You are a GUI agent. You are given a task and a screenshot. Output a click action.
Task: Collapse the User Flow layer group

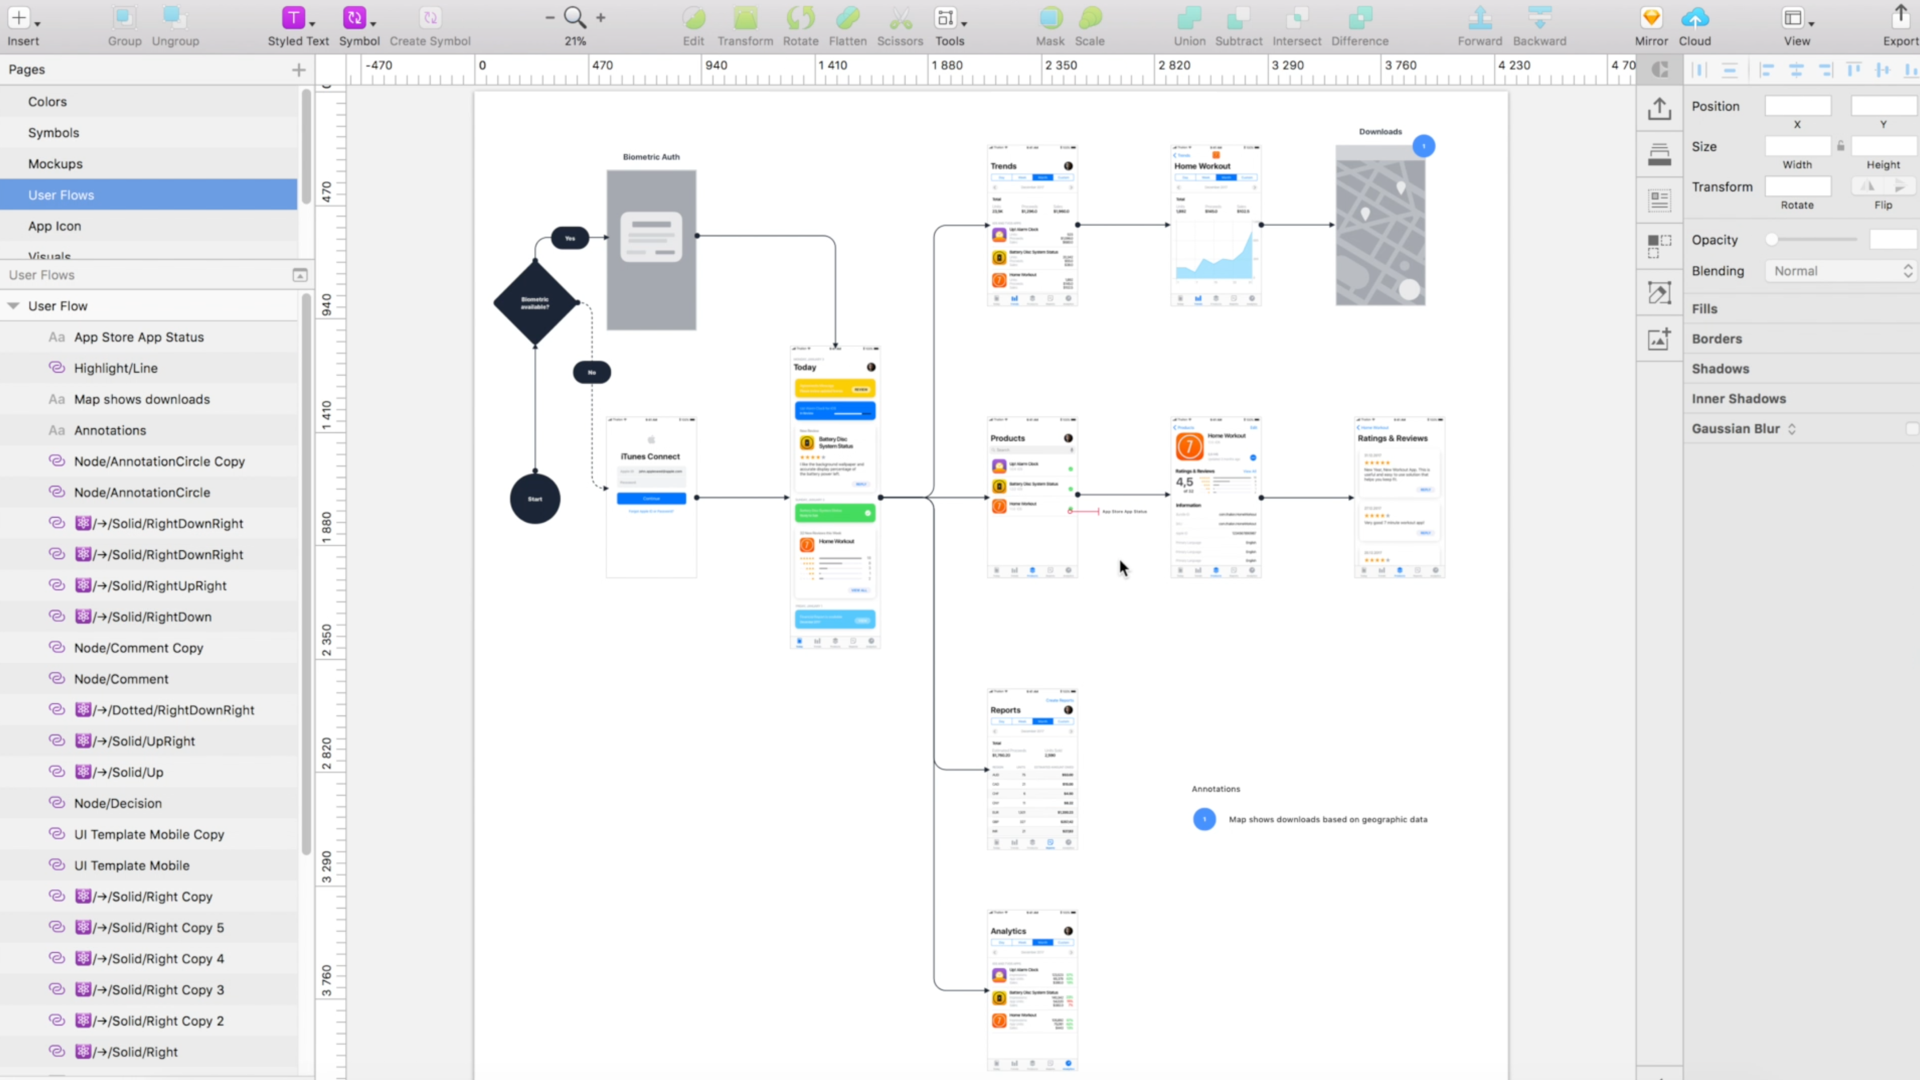click(x=14, y=306)
